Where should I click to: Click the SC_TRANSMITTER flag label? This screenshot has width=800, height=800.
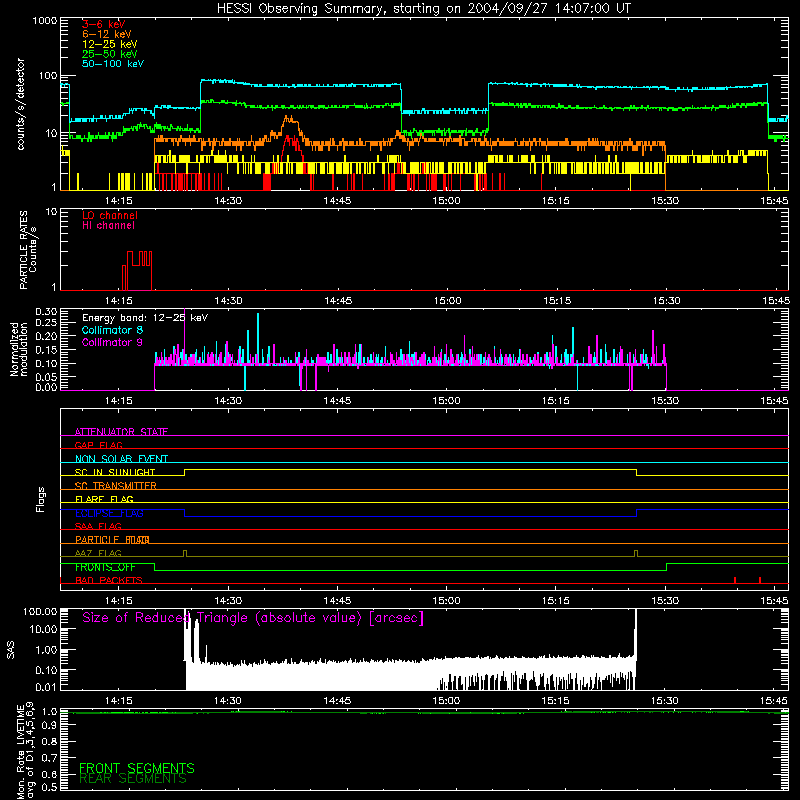click(116, 485)
